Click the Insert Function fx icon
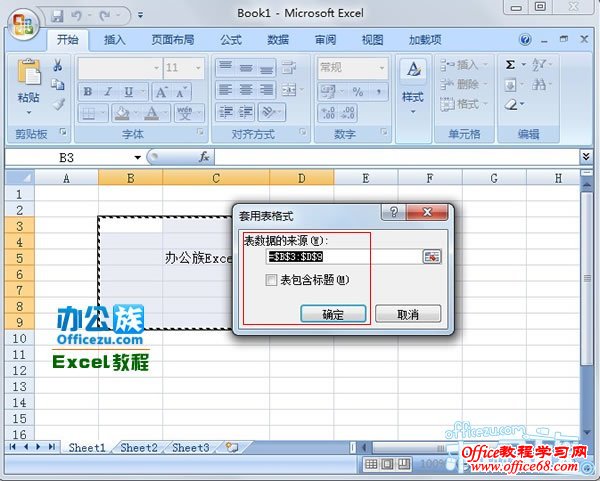 click(204, 157)
